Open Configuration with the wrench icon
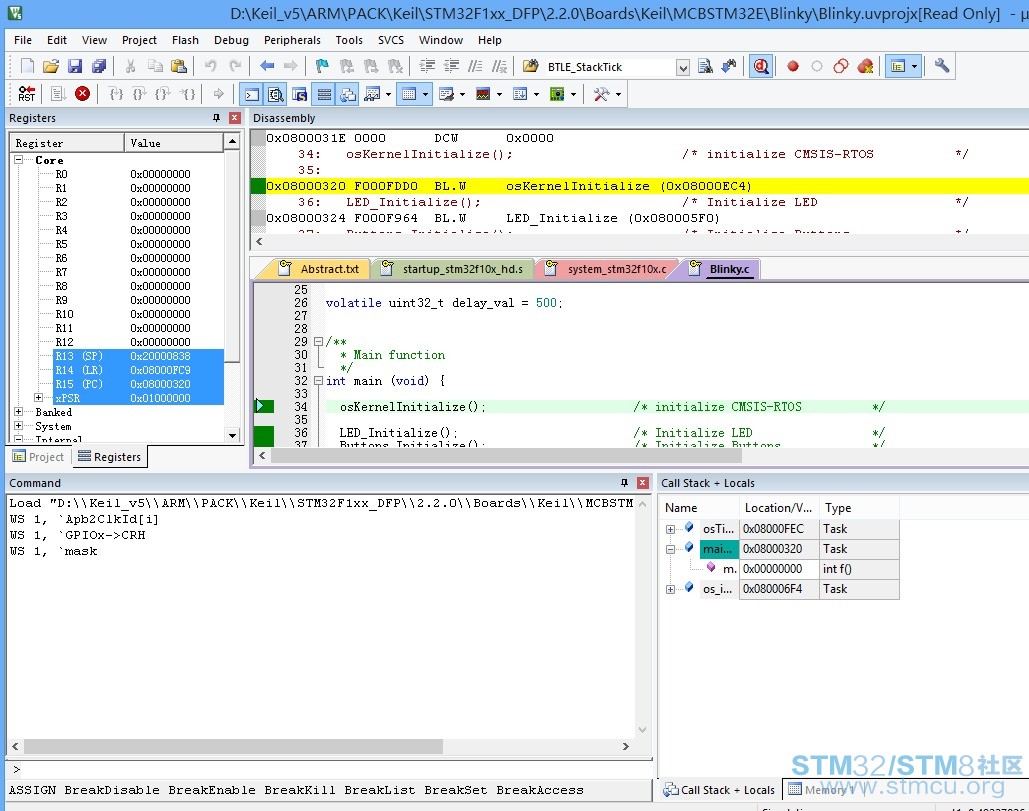Viewport: 1029px width, 811px height. tap(942, 66)
